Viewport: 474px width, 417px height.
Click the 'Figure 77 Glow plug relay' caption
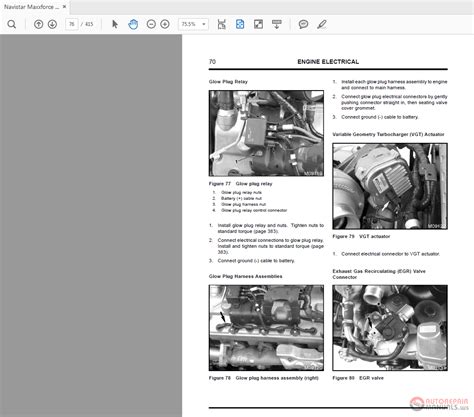click(x=240, y=184)
